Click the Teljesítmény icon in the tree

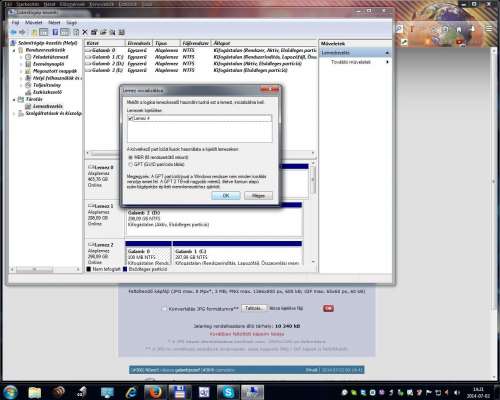tap(28, 85)
